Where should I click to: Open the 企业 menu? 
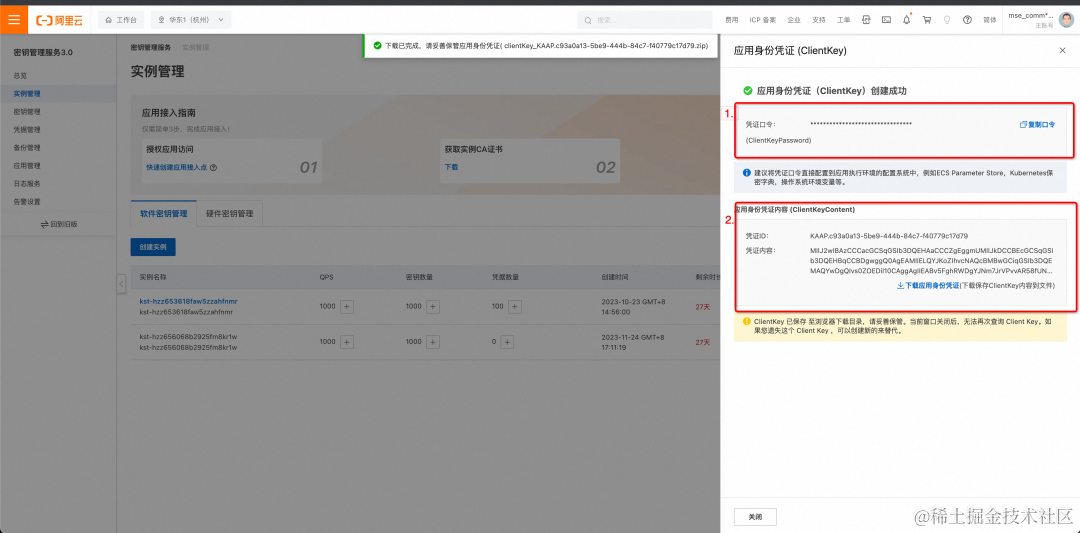tap(793, 20)
